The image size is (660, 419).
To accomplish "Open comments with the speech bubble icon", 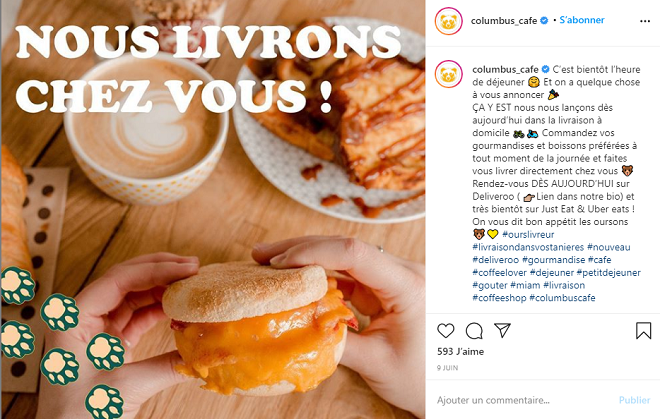I will pyautogui.click(x=474, y=331).
